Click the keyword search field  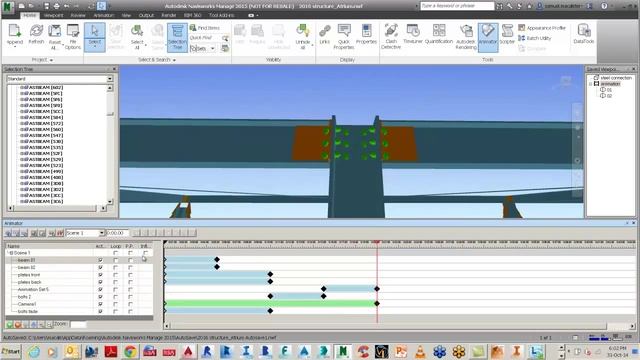457,6
